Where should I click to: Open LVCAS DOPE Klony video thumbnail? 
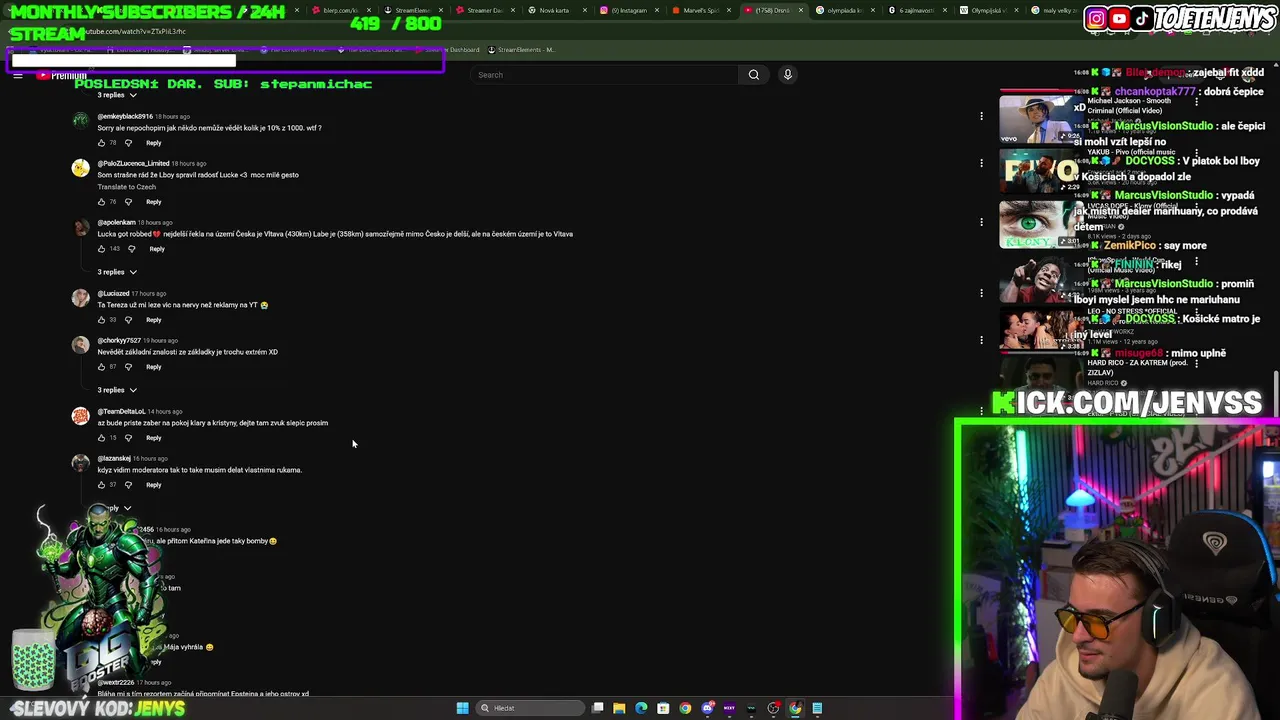1042,224
